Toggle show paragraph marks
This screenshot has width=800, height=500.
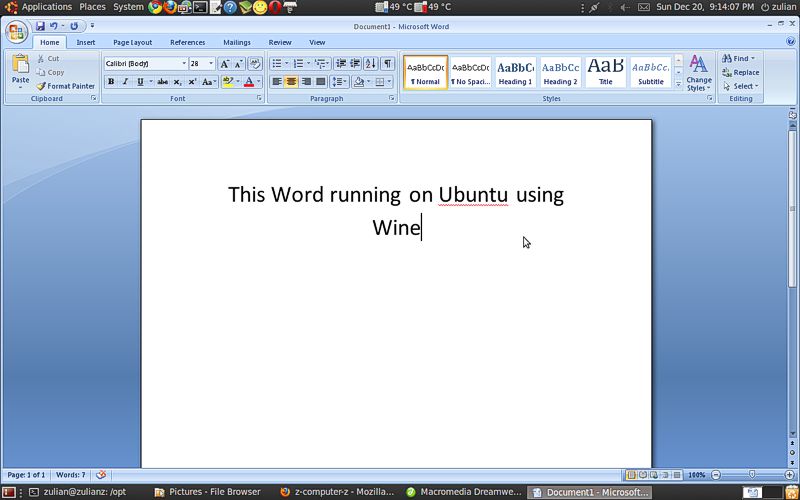[388, 63]
